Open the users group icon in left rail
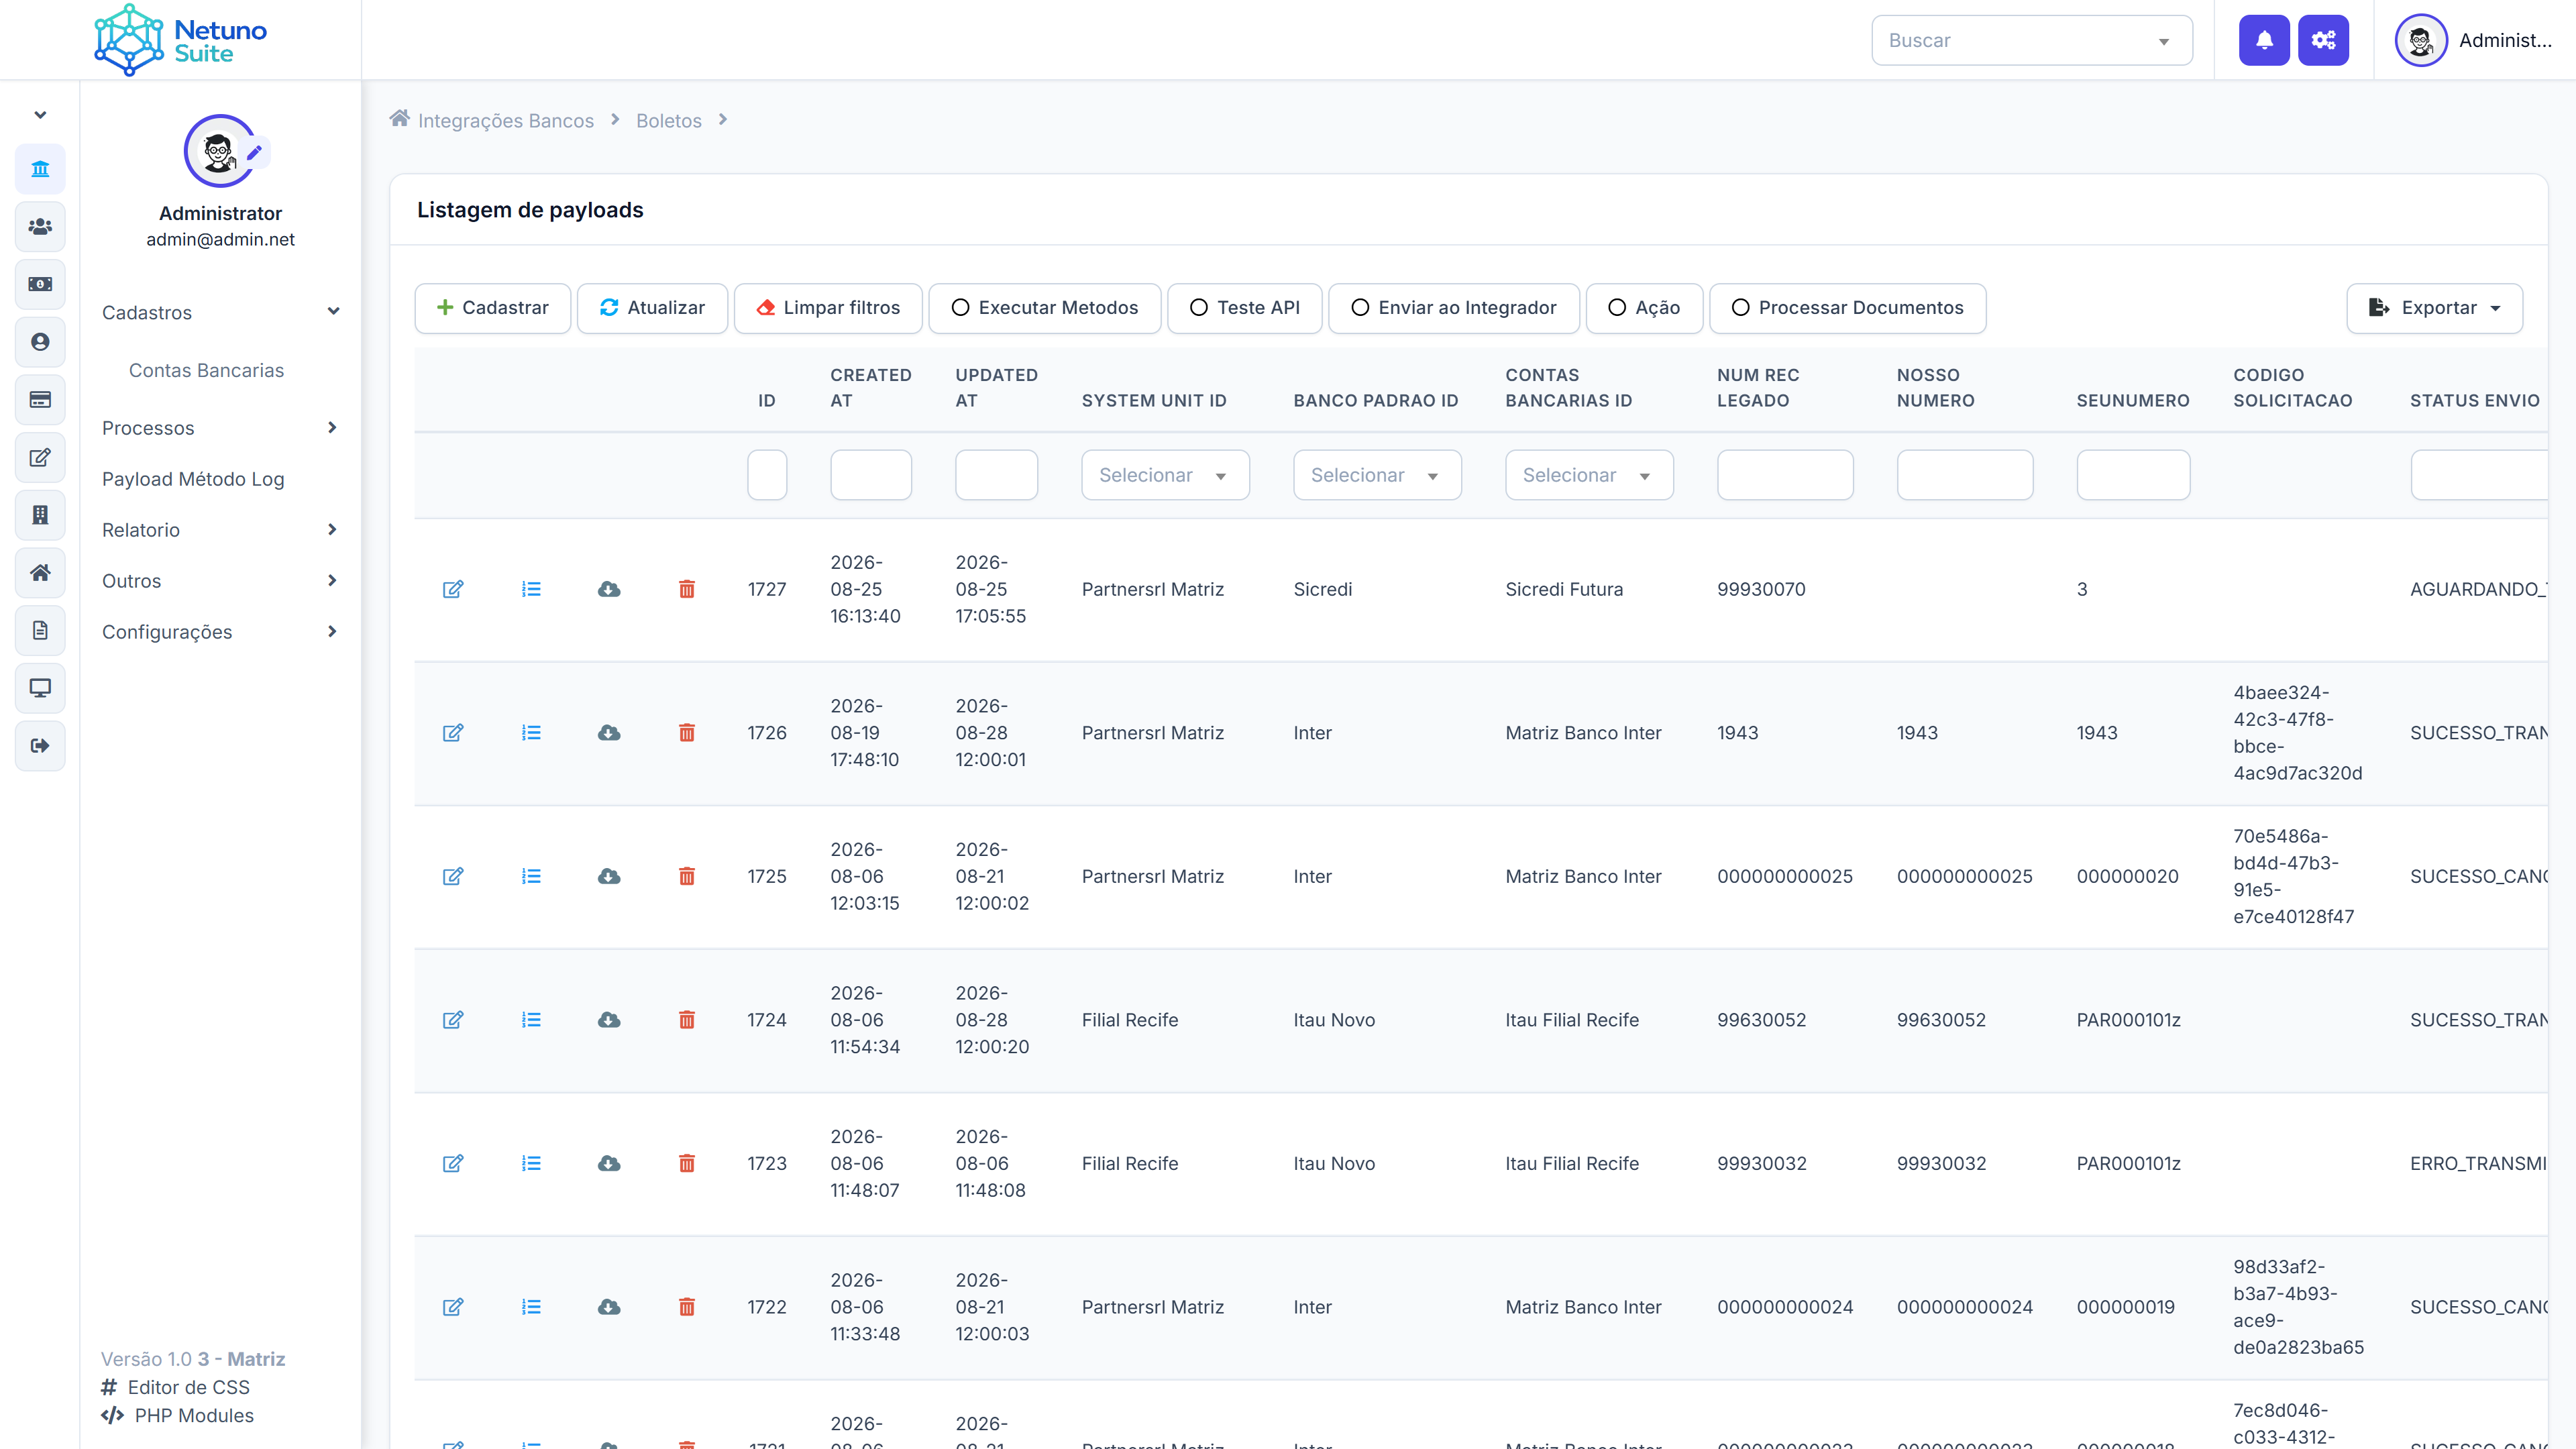The image size is (2576, 1449). tap(40, 227)
